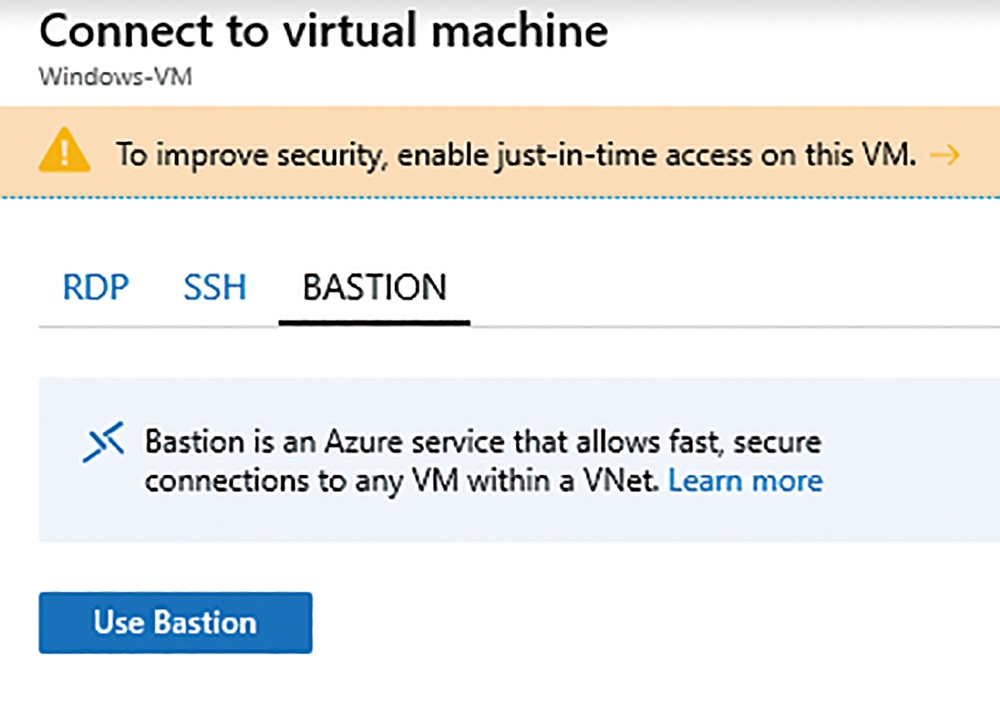Click the word 'machine' in page title
Image resolution: width=1000 pixels, height=716 pixels.
tap(520, 31)
